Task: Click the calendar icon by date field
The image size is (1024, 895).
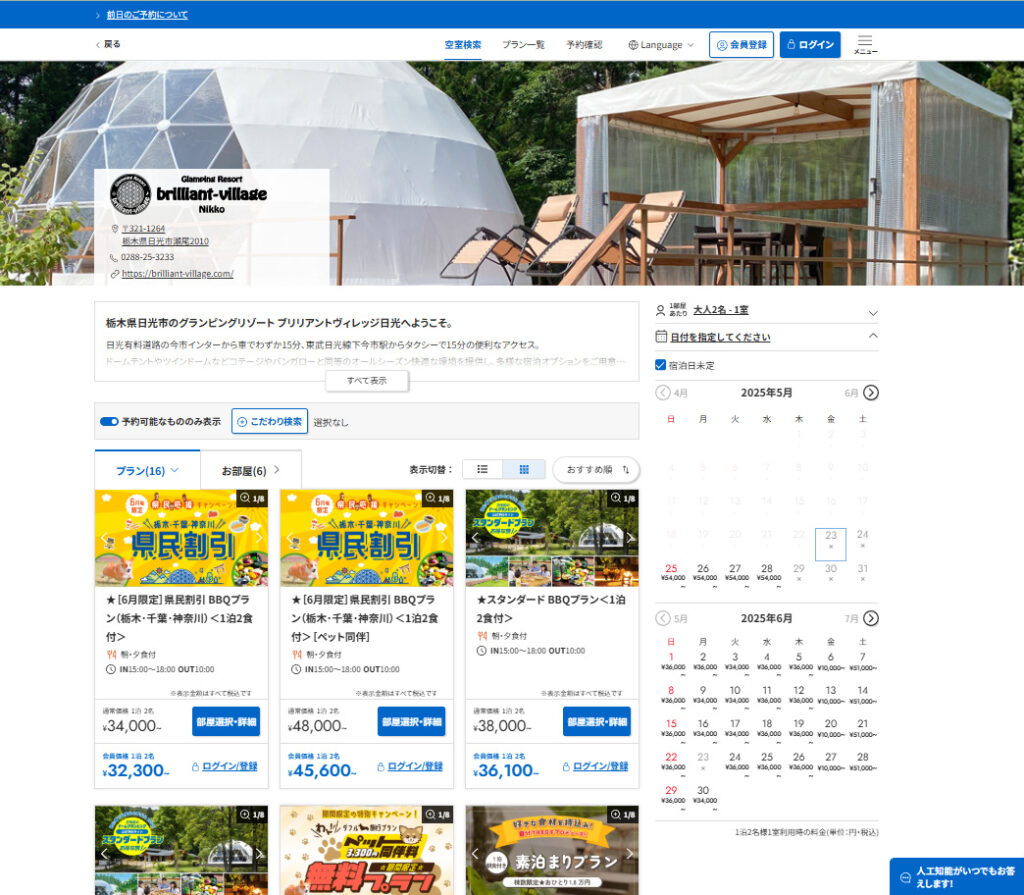Action: tap(661, 336)
